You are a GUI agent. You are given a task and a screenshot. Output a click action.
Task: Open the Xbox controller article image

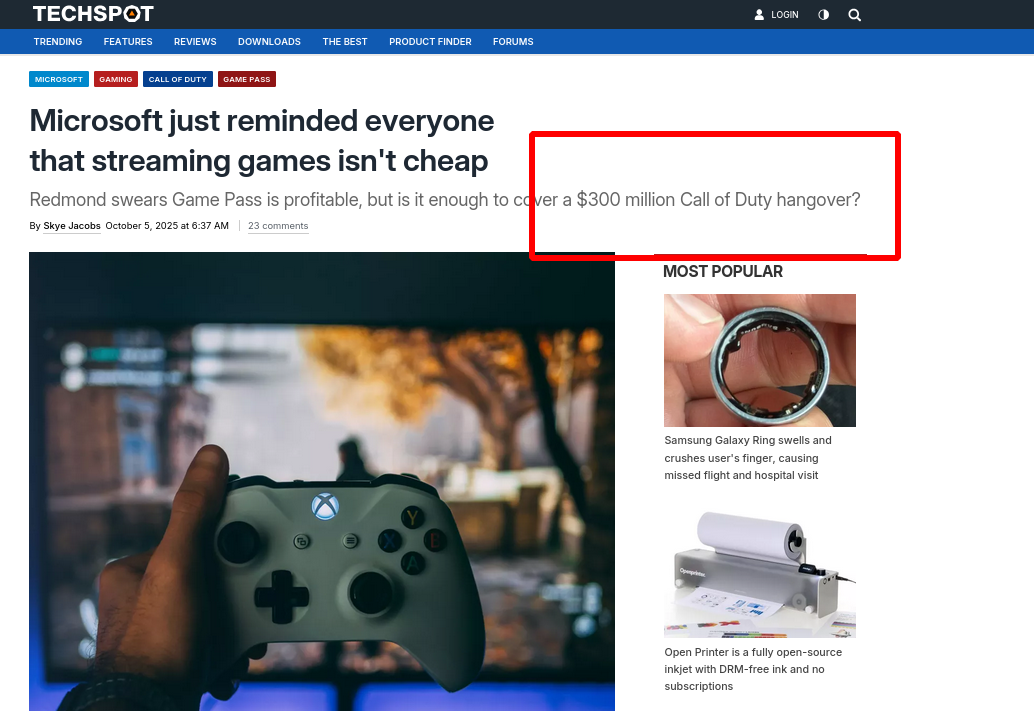pos(322,481)
